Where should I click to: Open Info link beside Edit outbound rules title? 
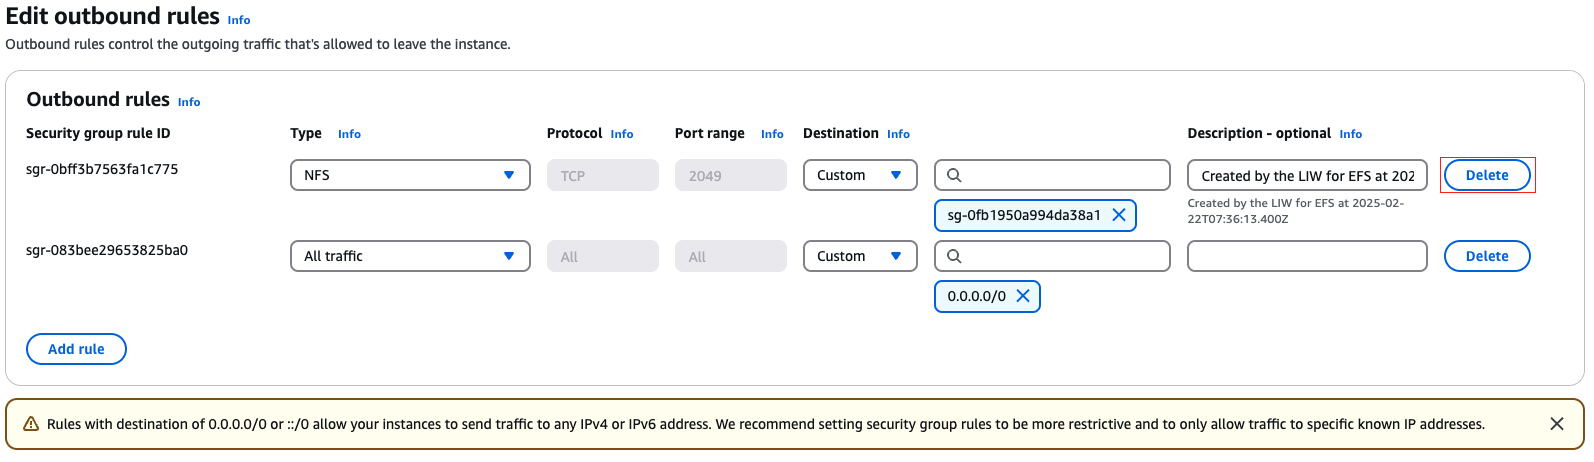click(239, 20)
